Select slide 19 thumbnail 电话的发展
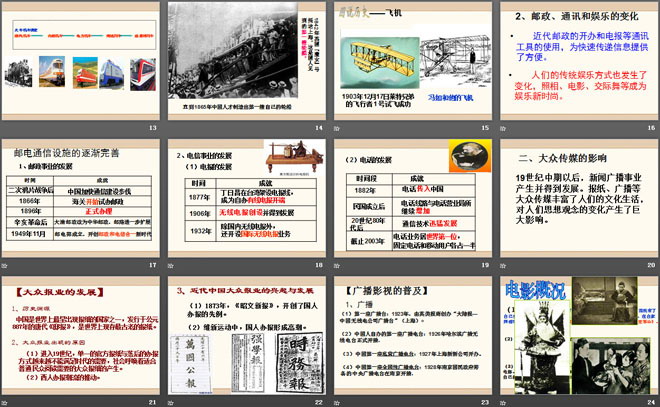Viewport: 660px width, 407px height. click(x=413, y=198)
